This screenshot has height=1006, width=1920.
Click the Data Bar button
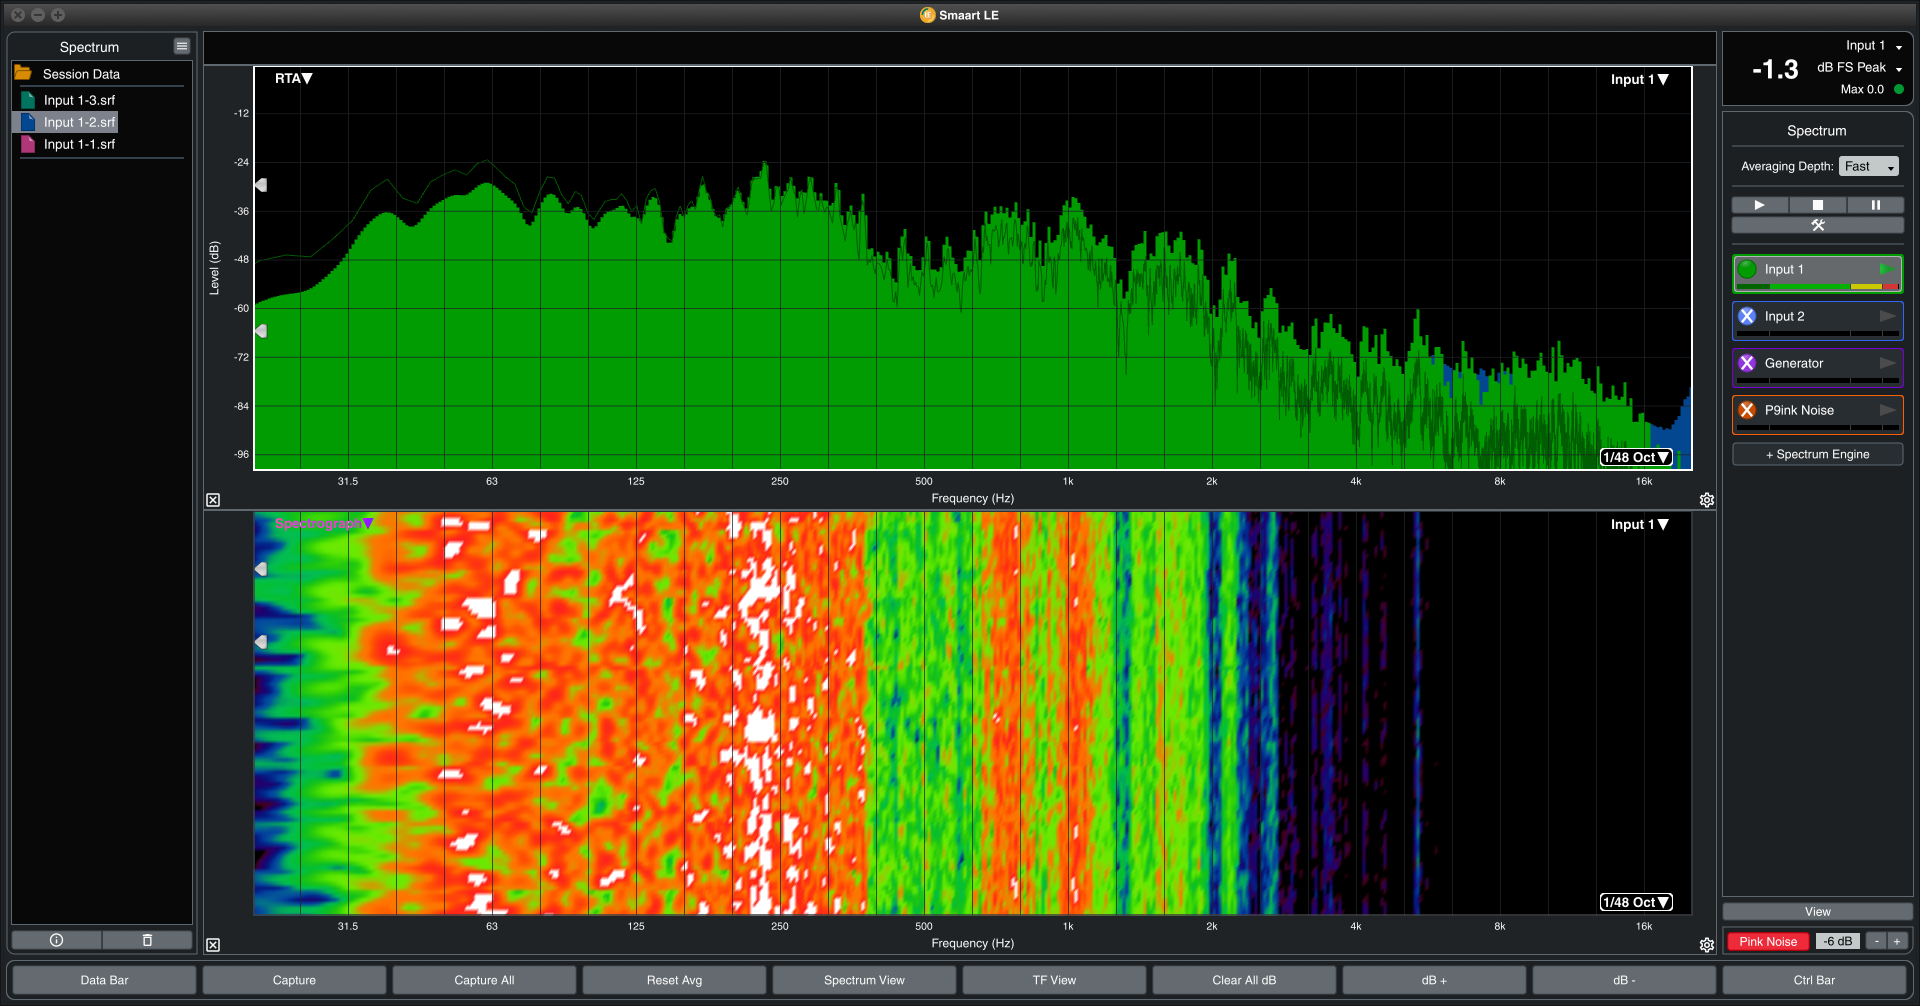click(x=104, y=980)
